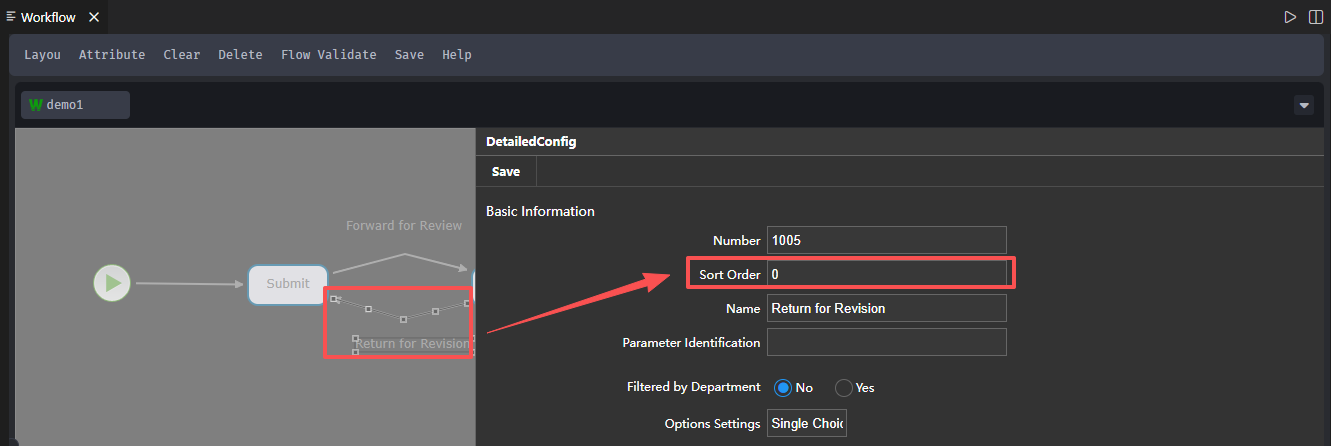
Task: Click the green W icon on demo1
Action: click(36, 105)
